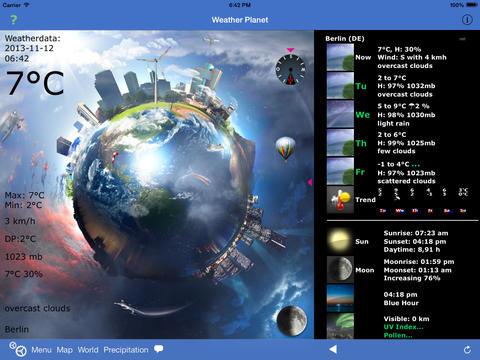Viewport: 480px width, 360px height.
Task: Open help via green question mark
Action: click(x=13, y=19)
